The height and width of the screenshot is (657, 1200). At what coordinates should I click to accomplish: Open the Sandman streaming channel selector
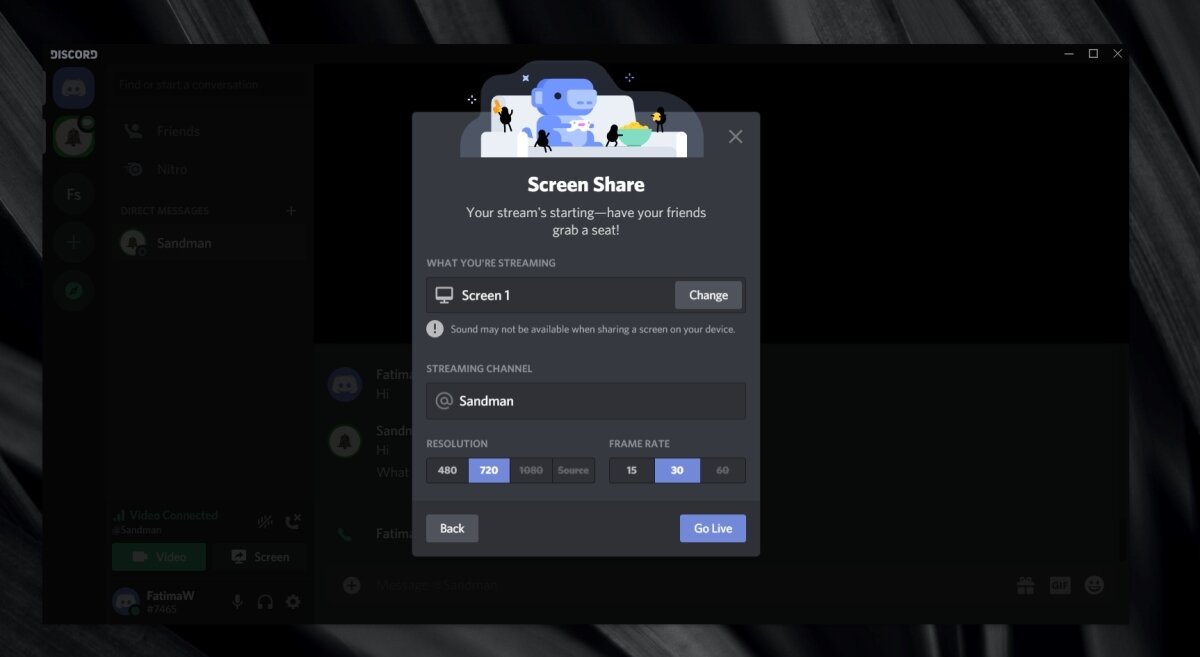tap(585, 400)
